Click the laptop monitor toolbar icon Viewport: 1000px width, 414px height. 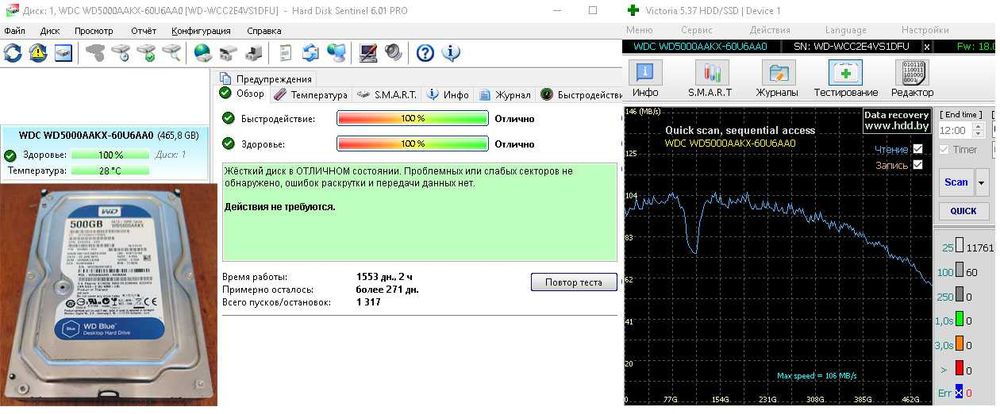[368, 53]
